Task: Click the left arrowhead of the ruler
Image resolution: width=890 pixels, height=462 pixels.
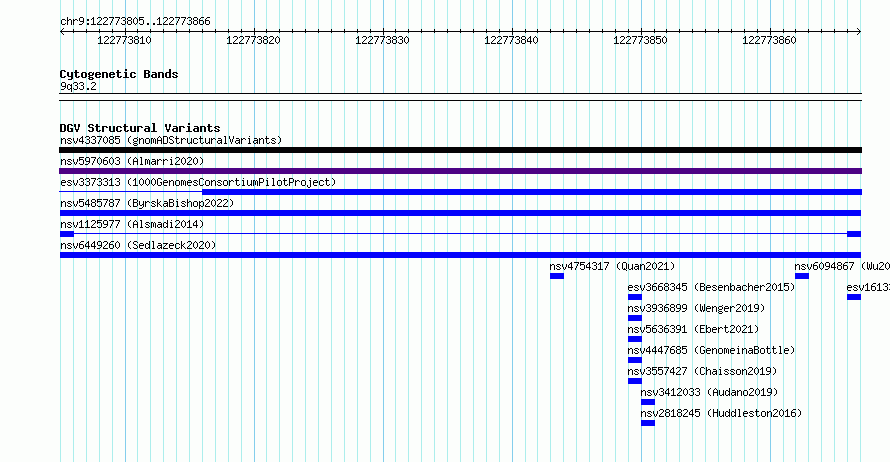Action: pos(62,31)
